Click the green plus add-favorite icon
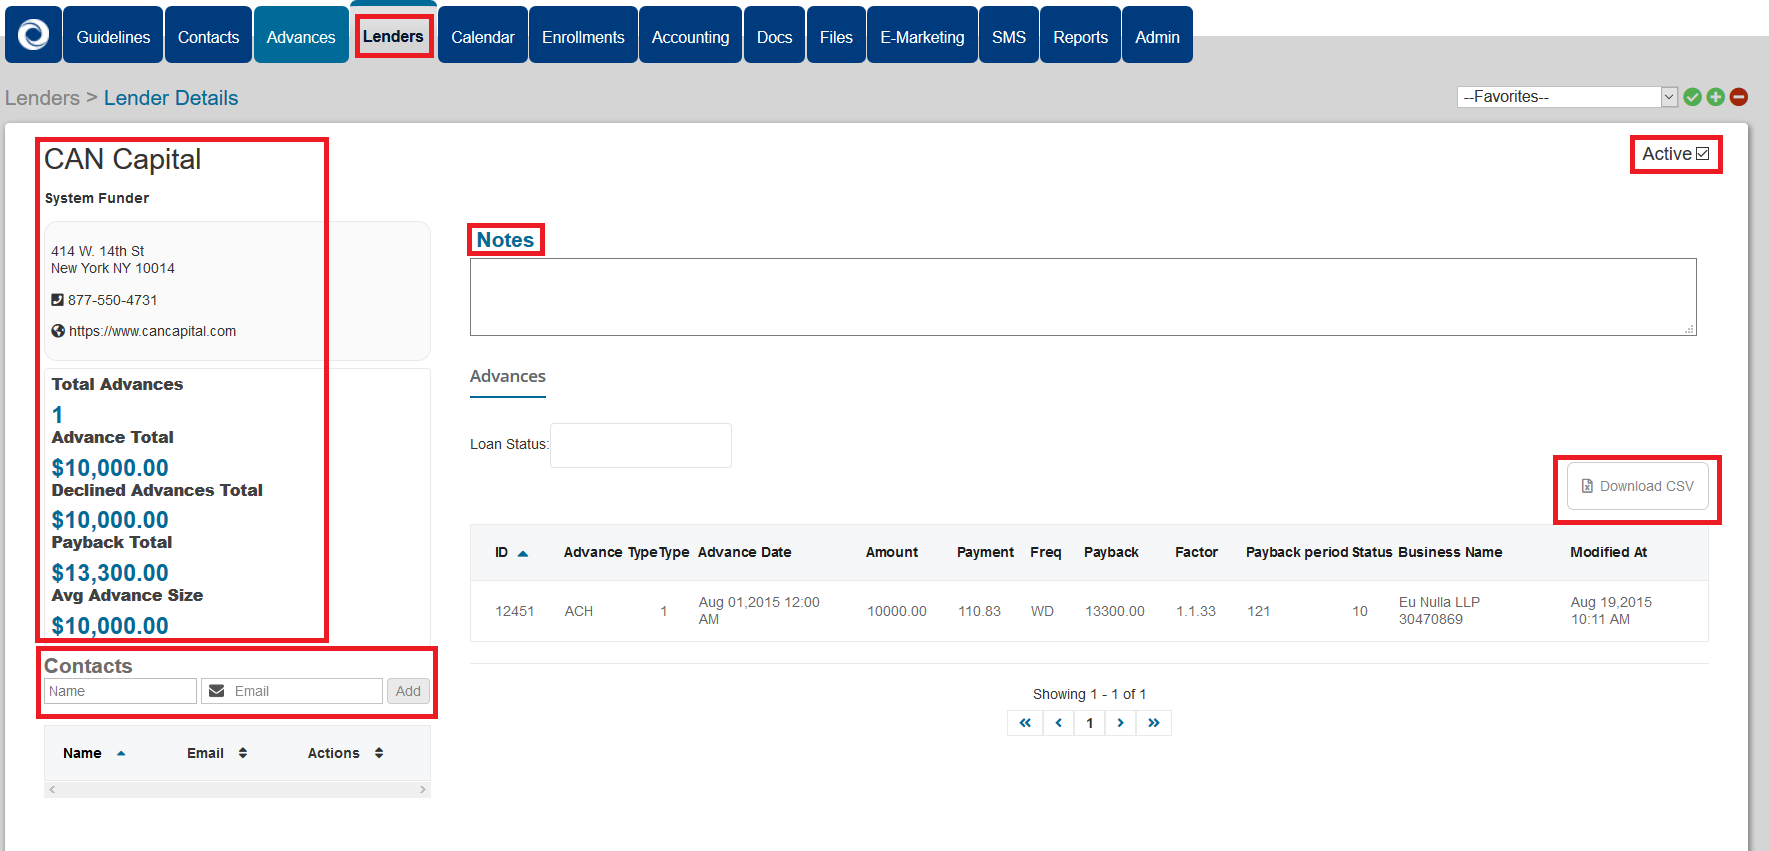The height and width of the screenshot is (851, 1769). pyautogui.click(x=1715, y=97)
